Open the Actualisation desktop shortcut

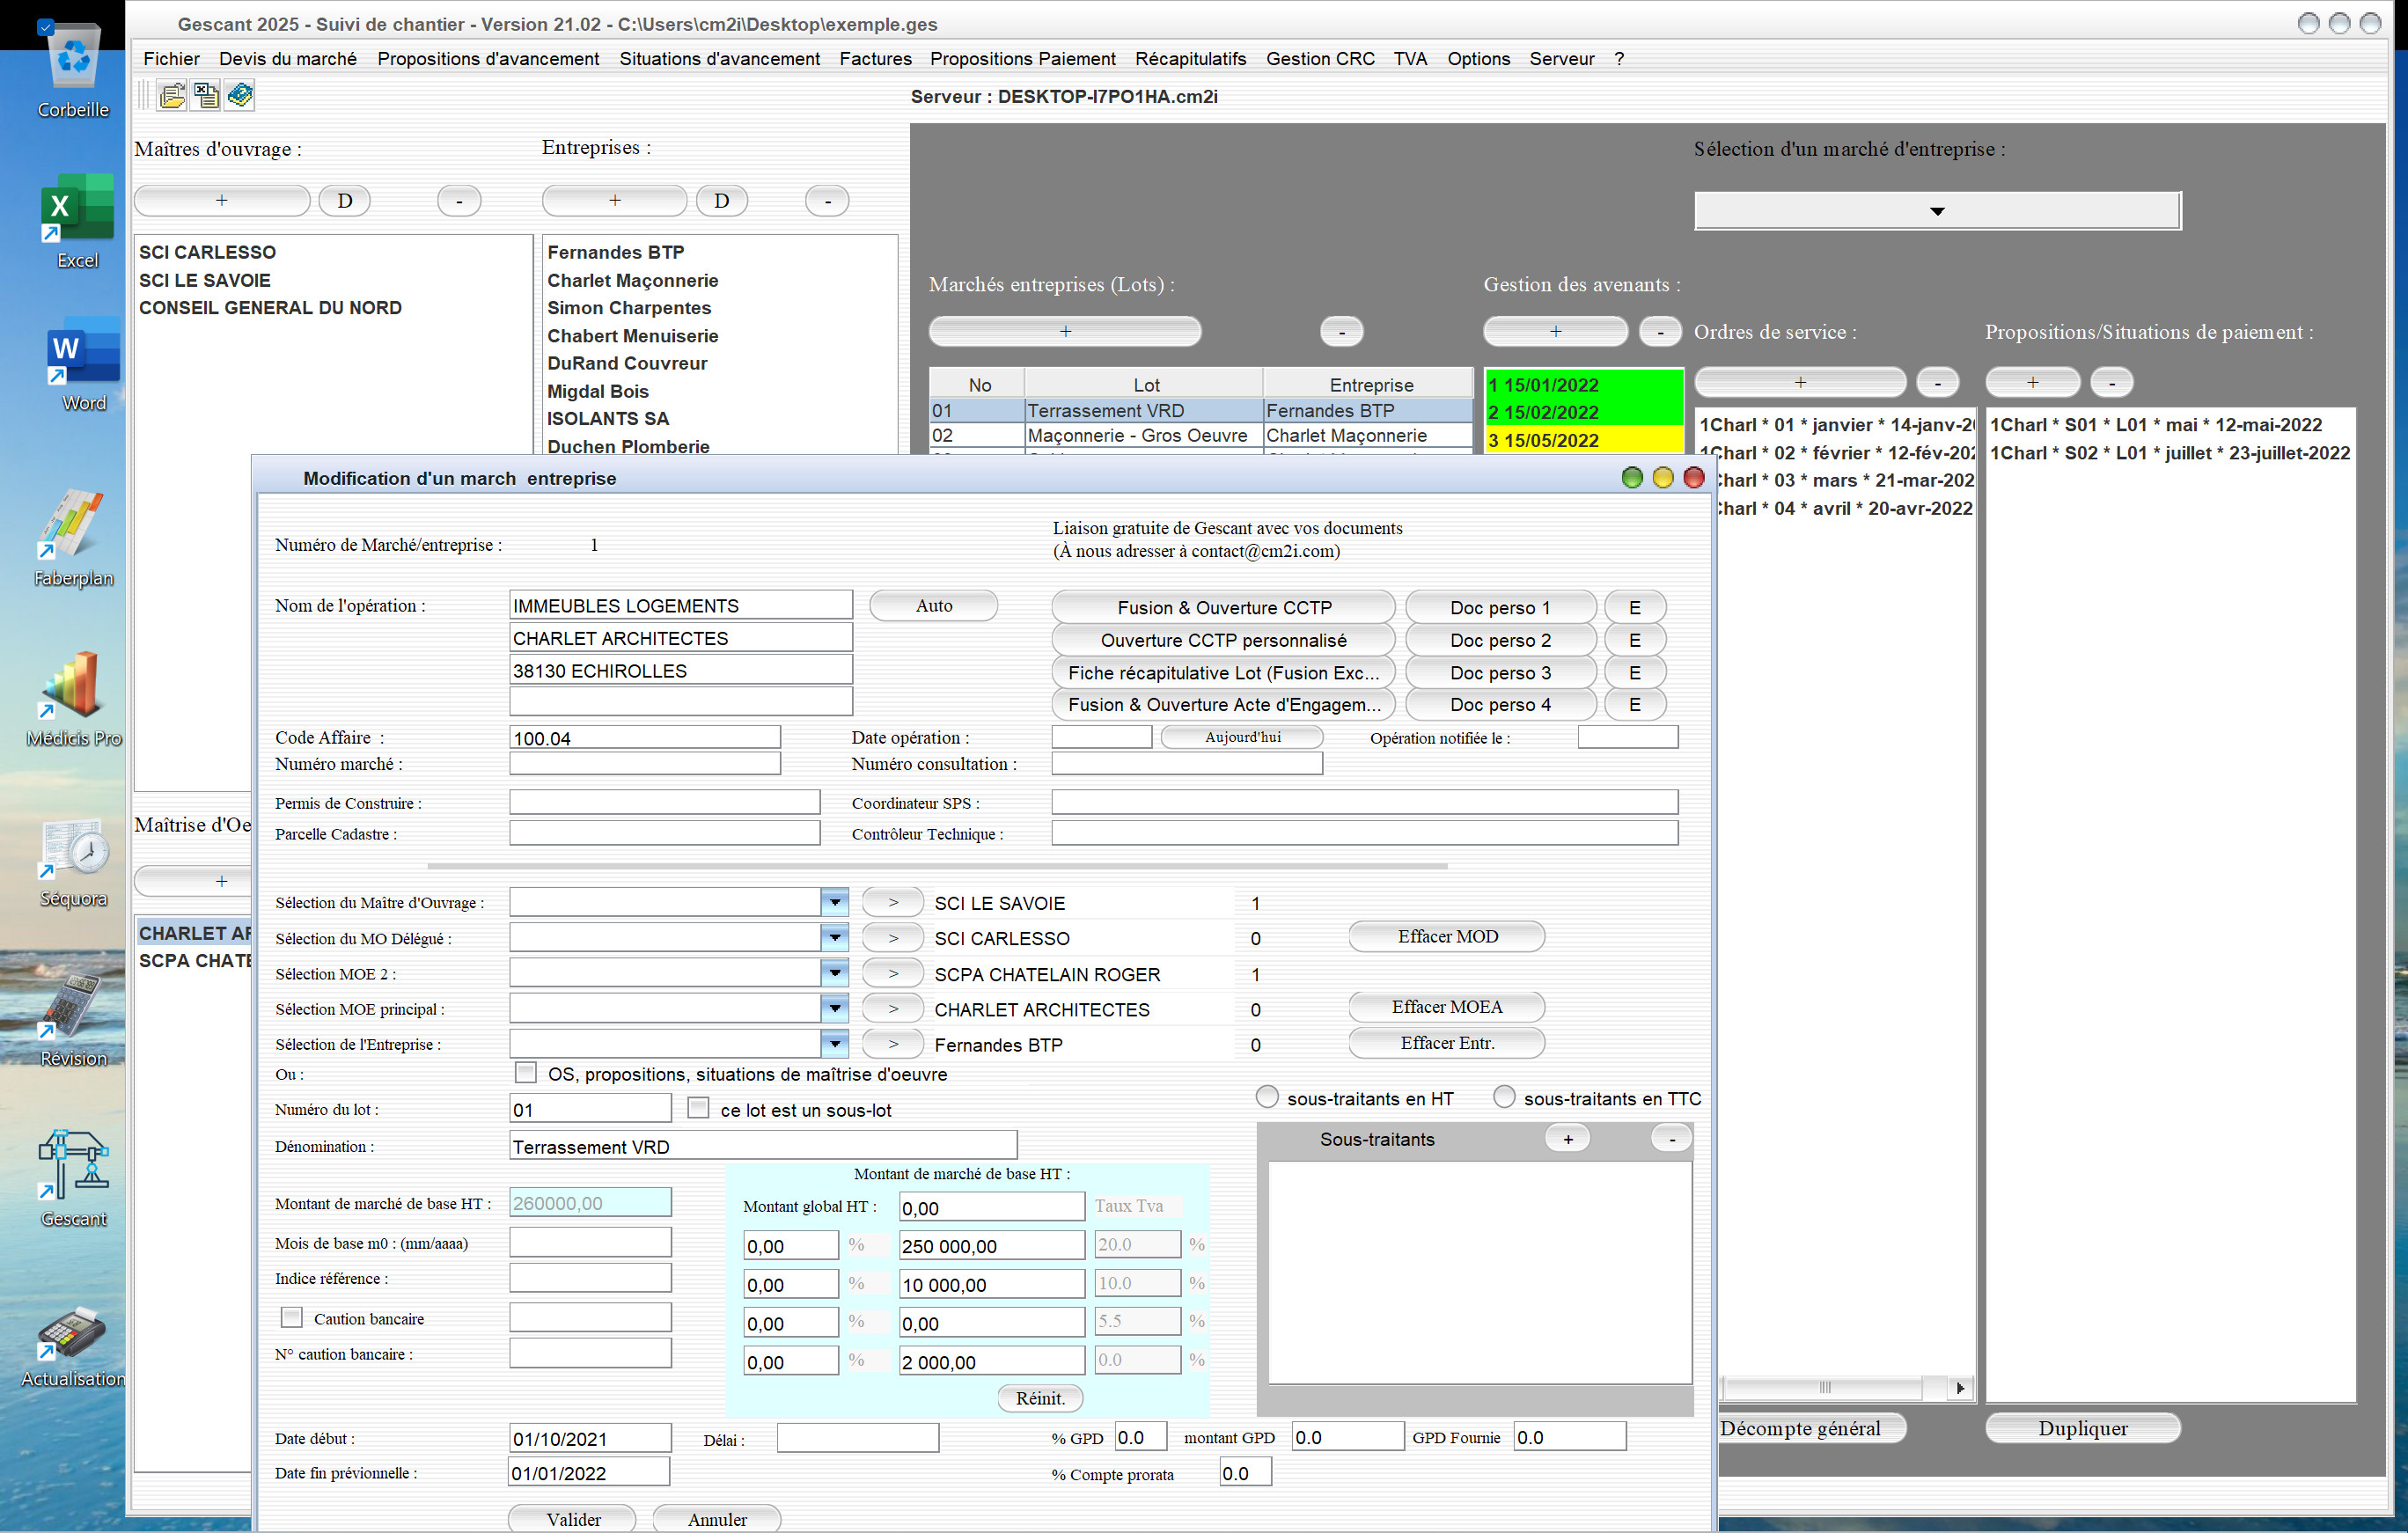73,1346
